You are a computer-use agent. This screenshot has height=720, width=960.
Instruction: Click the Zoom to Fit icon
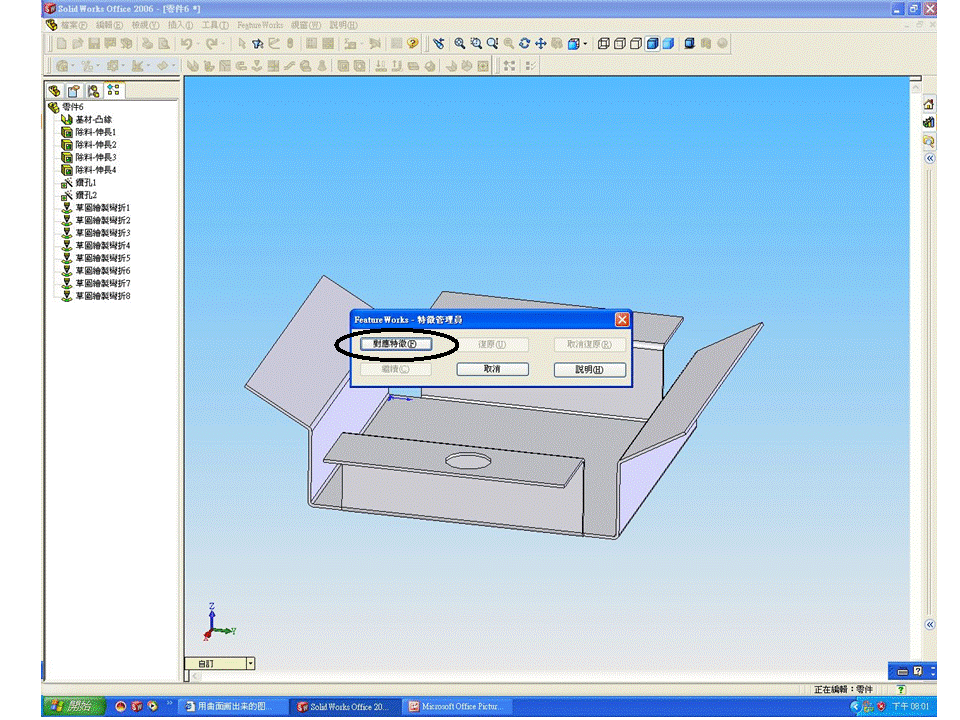pos(460,43)
